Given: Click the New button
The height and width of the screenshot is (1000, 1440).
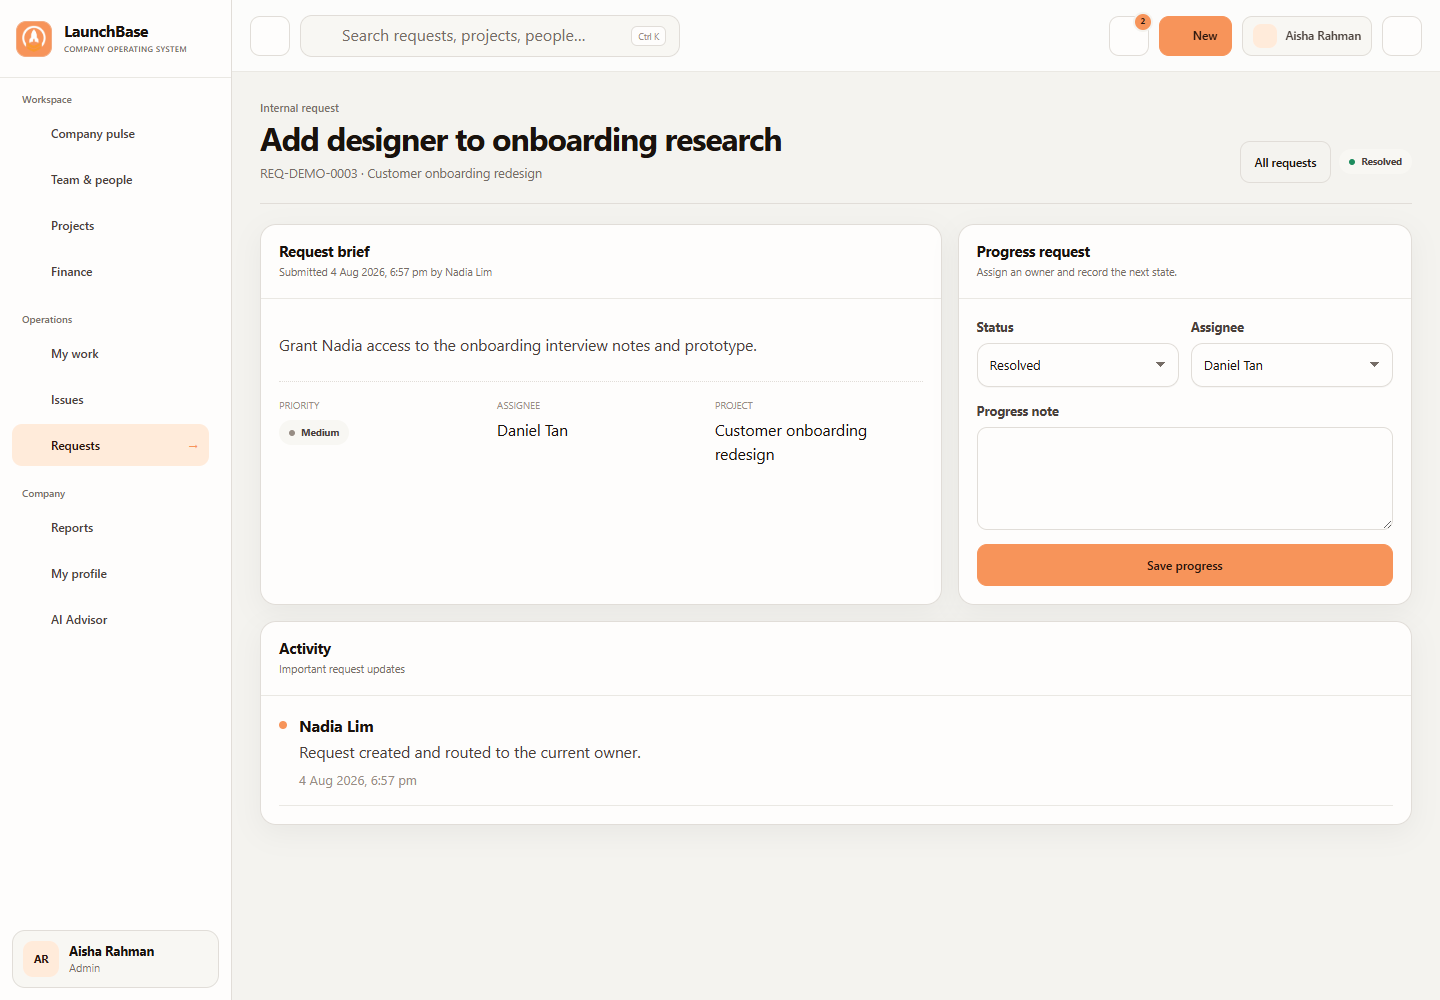Looking at the screenshot, I should (1195, 36).
